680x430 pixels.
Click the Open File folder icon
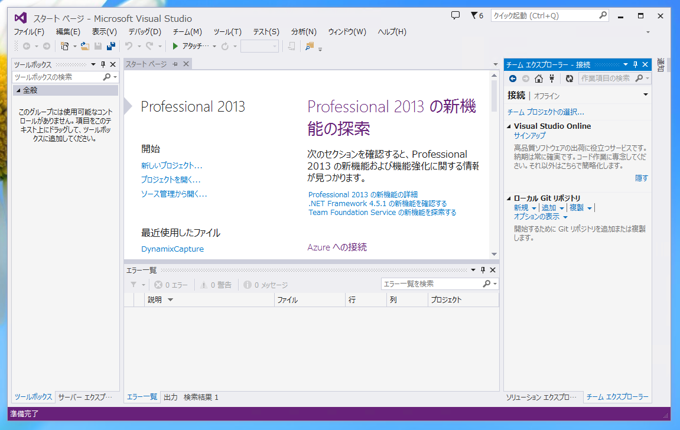click(85, 46)
